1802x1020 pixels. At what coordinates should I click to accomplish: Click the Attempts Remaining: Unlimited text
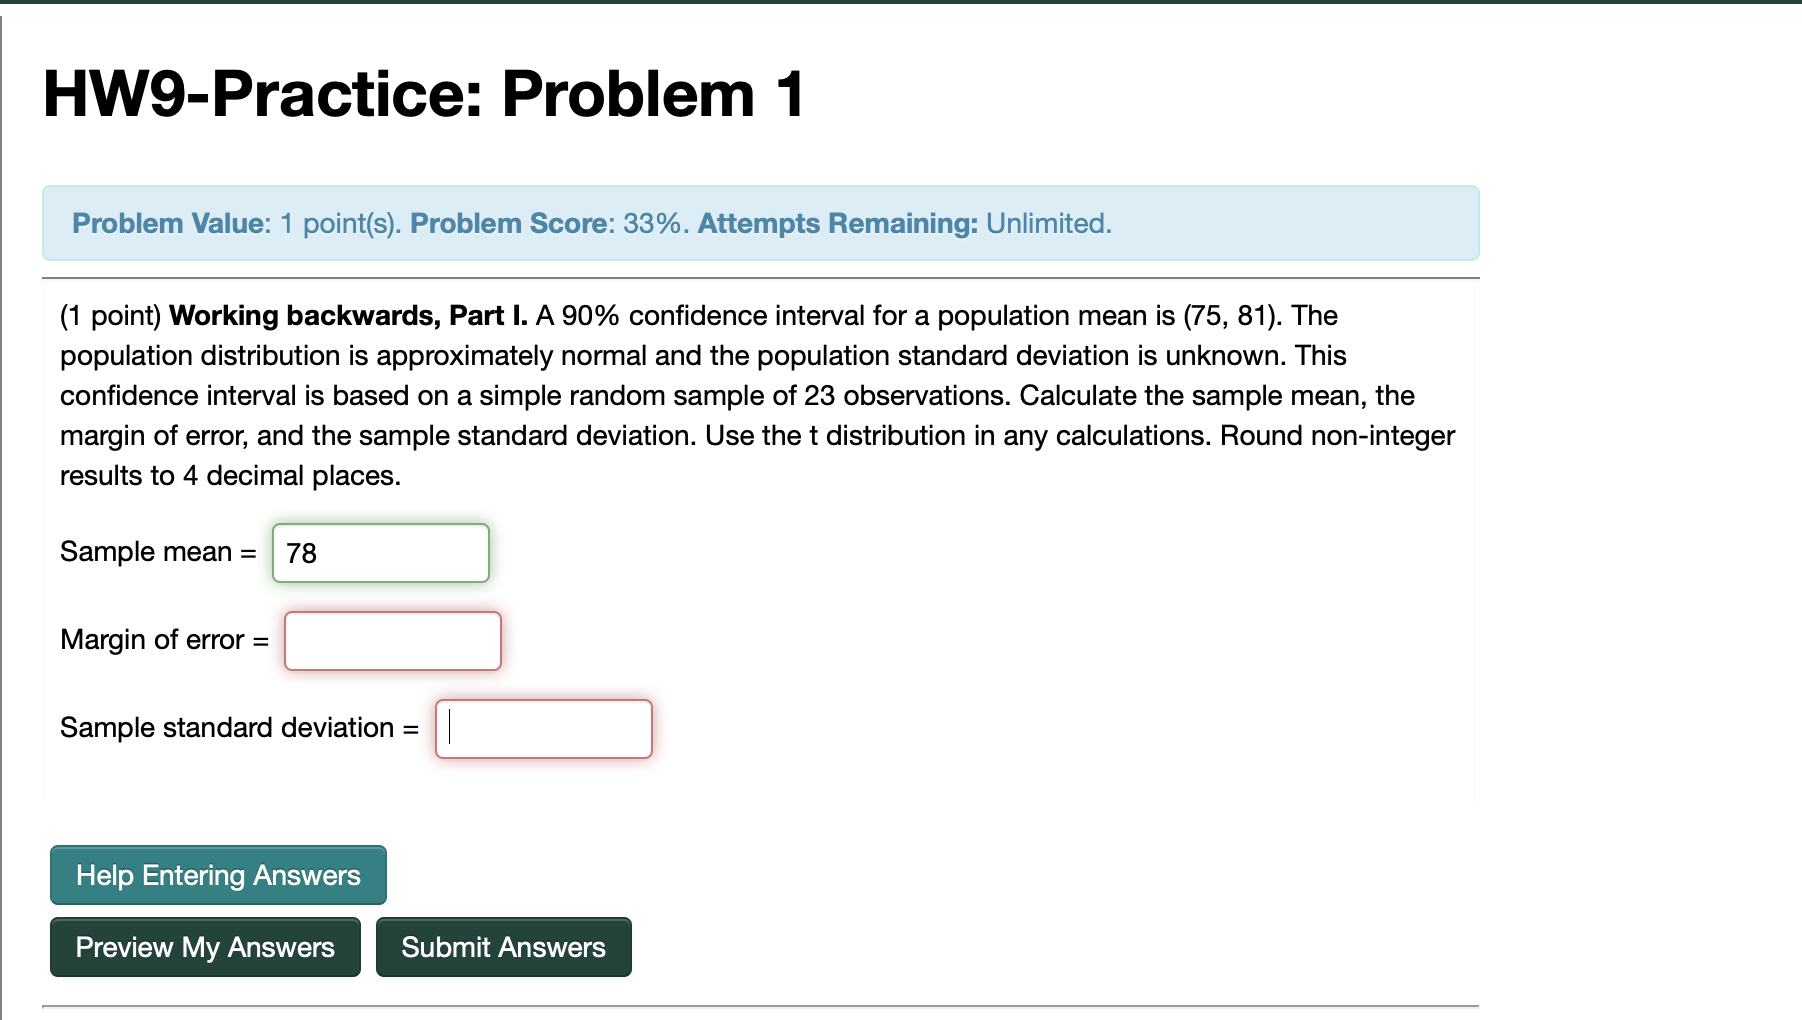[x=906, y=223]
